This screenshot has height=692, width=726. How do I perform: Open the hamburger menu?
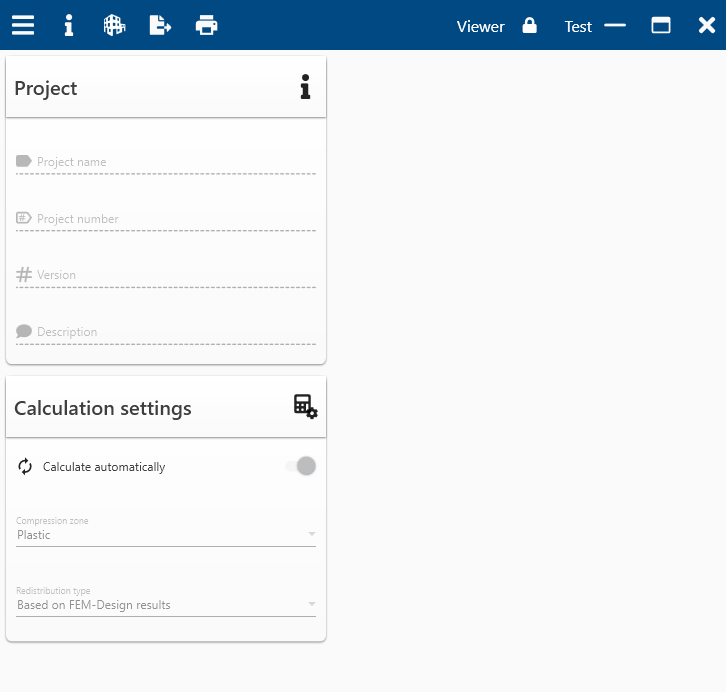[x=23, y=25]
